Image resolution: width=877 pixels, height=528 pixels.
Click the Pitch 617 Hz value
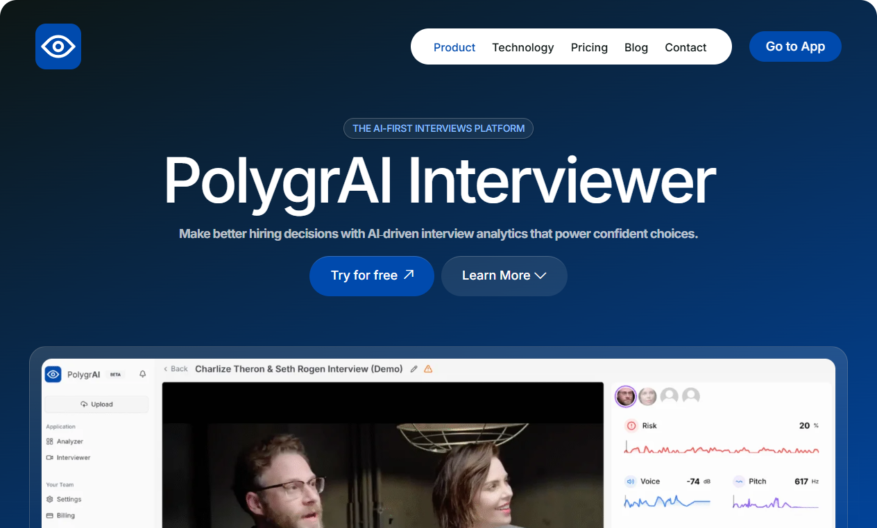pos(807,481)
